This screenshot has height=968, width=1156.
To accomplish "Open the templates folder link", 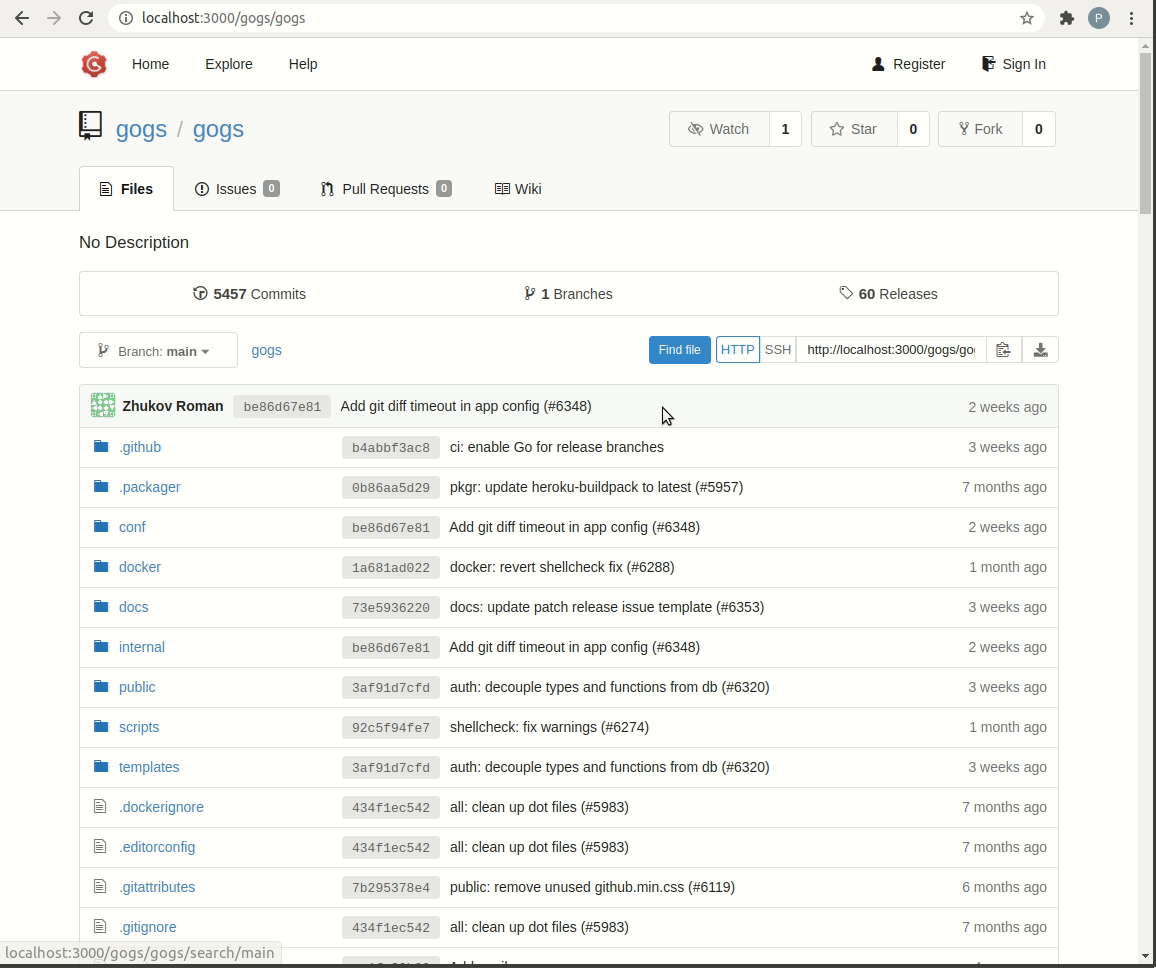I will tap(149, 767).
